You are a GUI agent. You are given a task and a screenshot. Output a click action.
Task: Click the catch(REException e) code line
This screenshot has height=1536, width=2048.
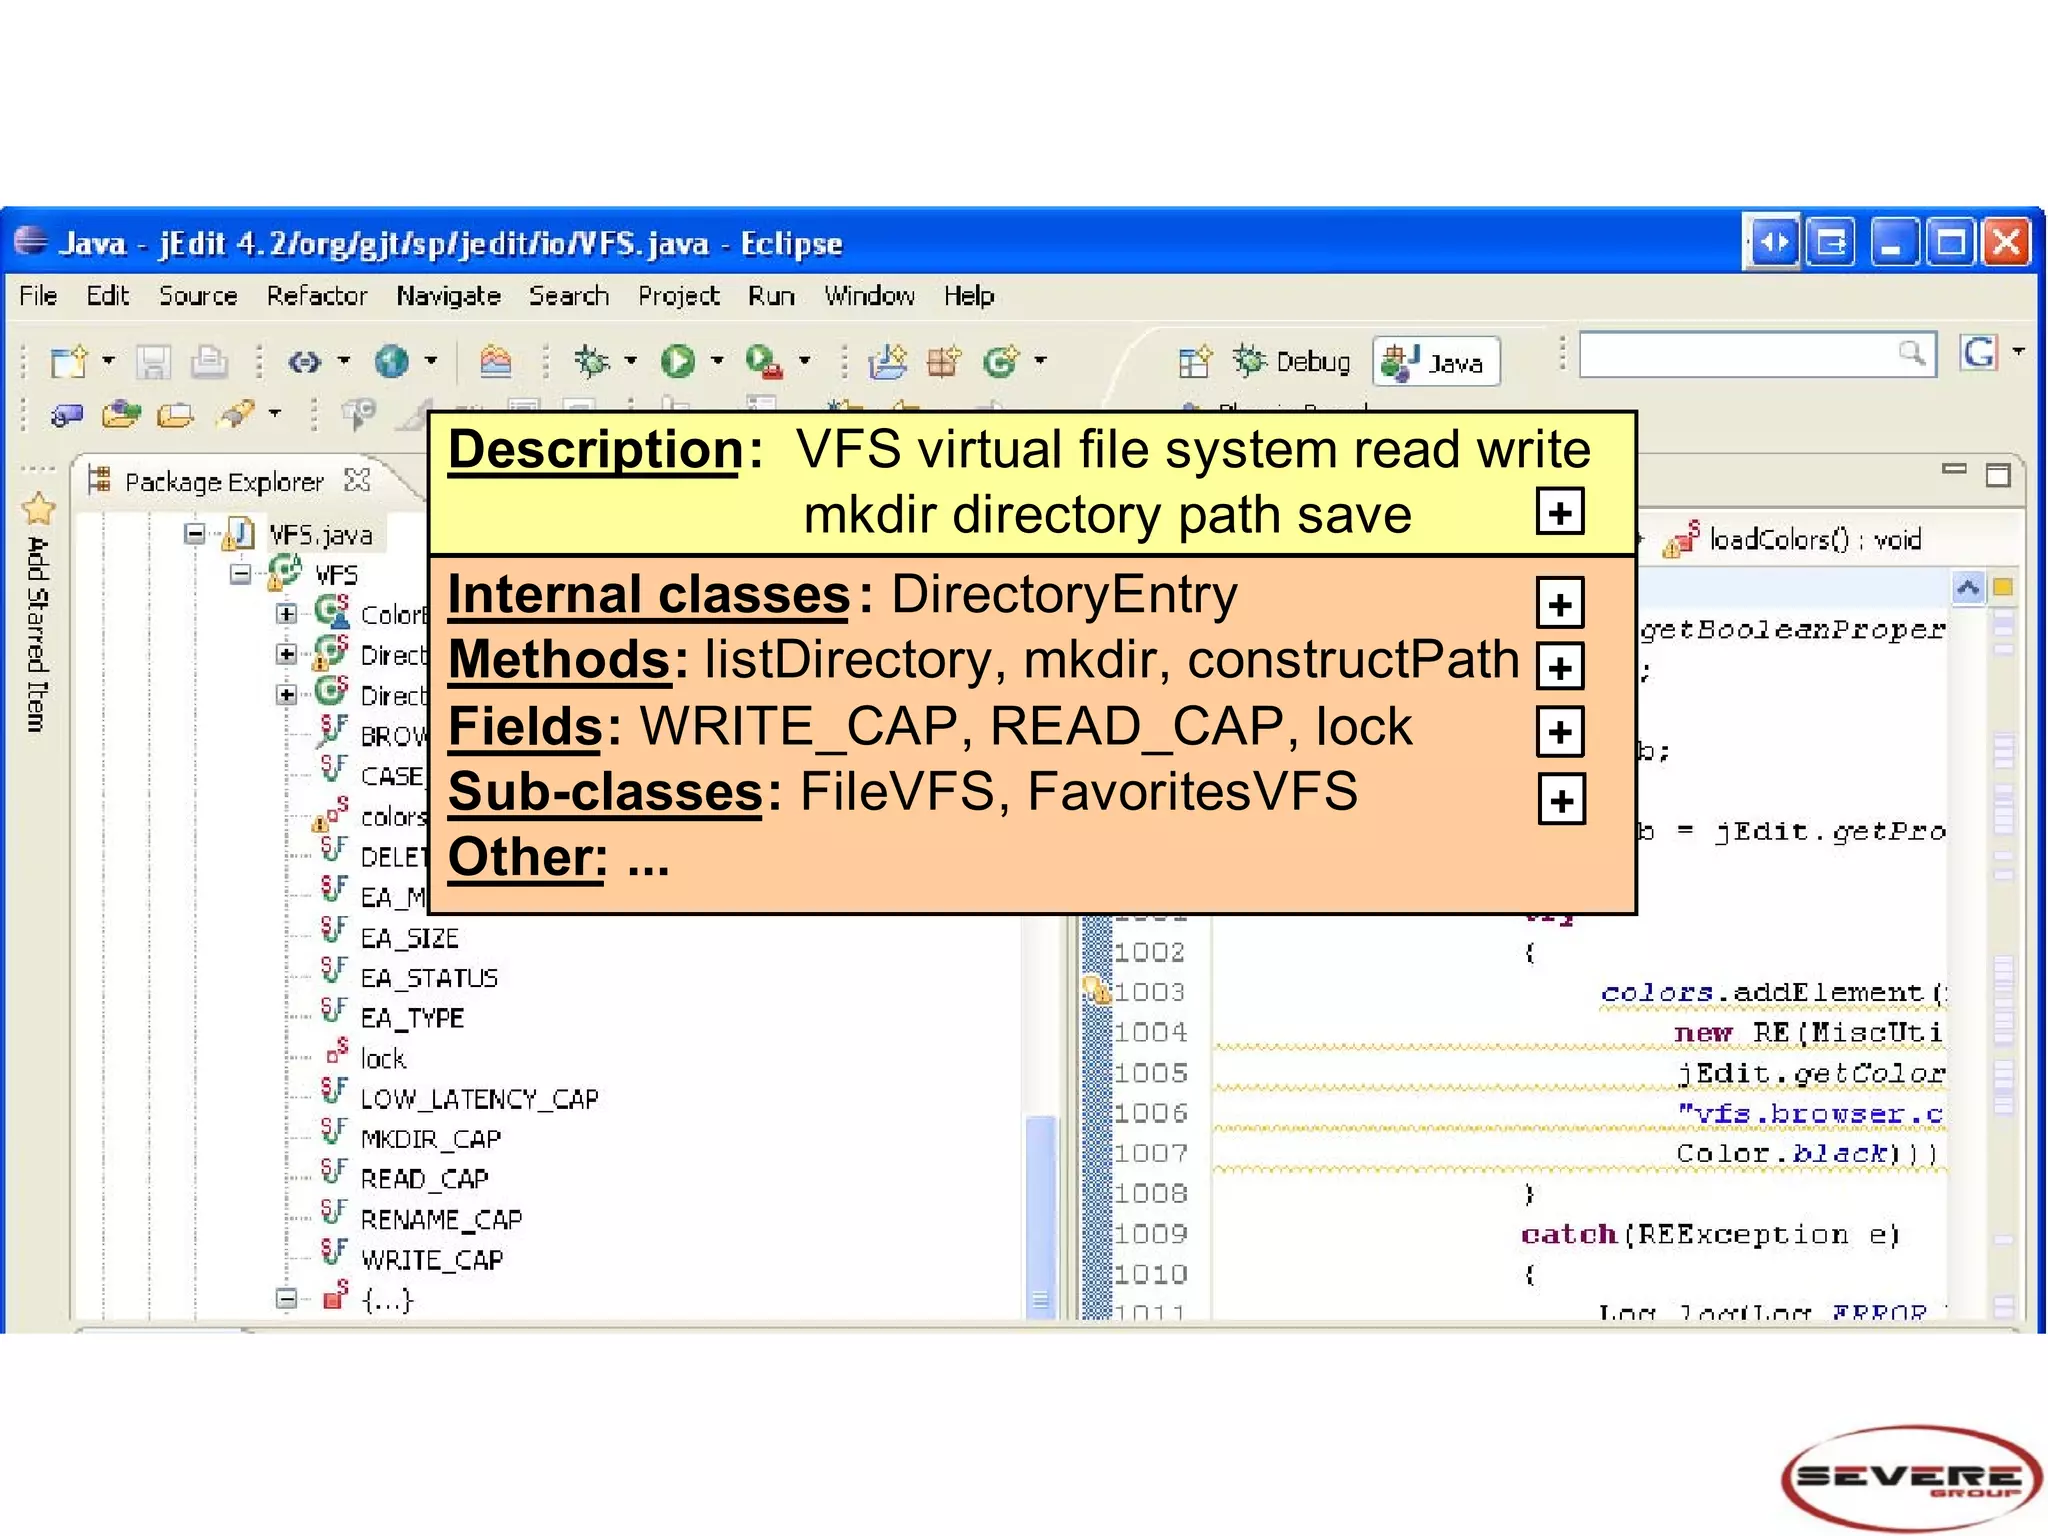coord(1709,1235)
